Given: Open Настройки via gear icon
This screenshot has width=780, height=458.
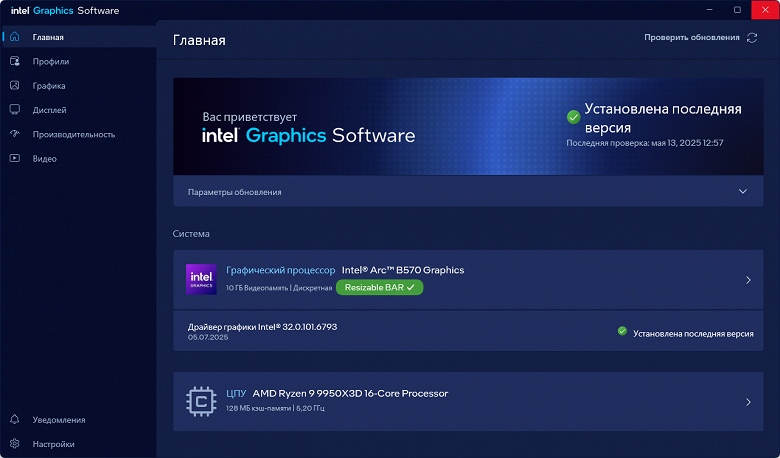Looking at the screenshot, I should click(14, 444).
